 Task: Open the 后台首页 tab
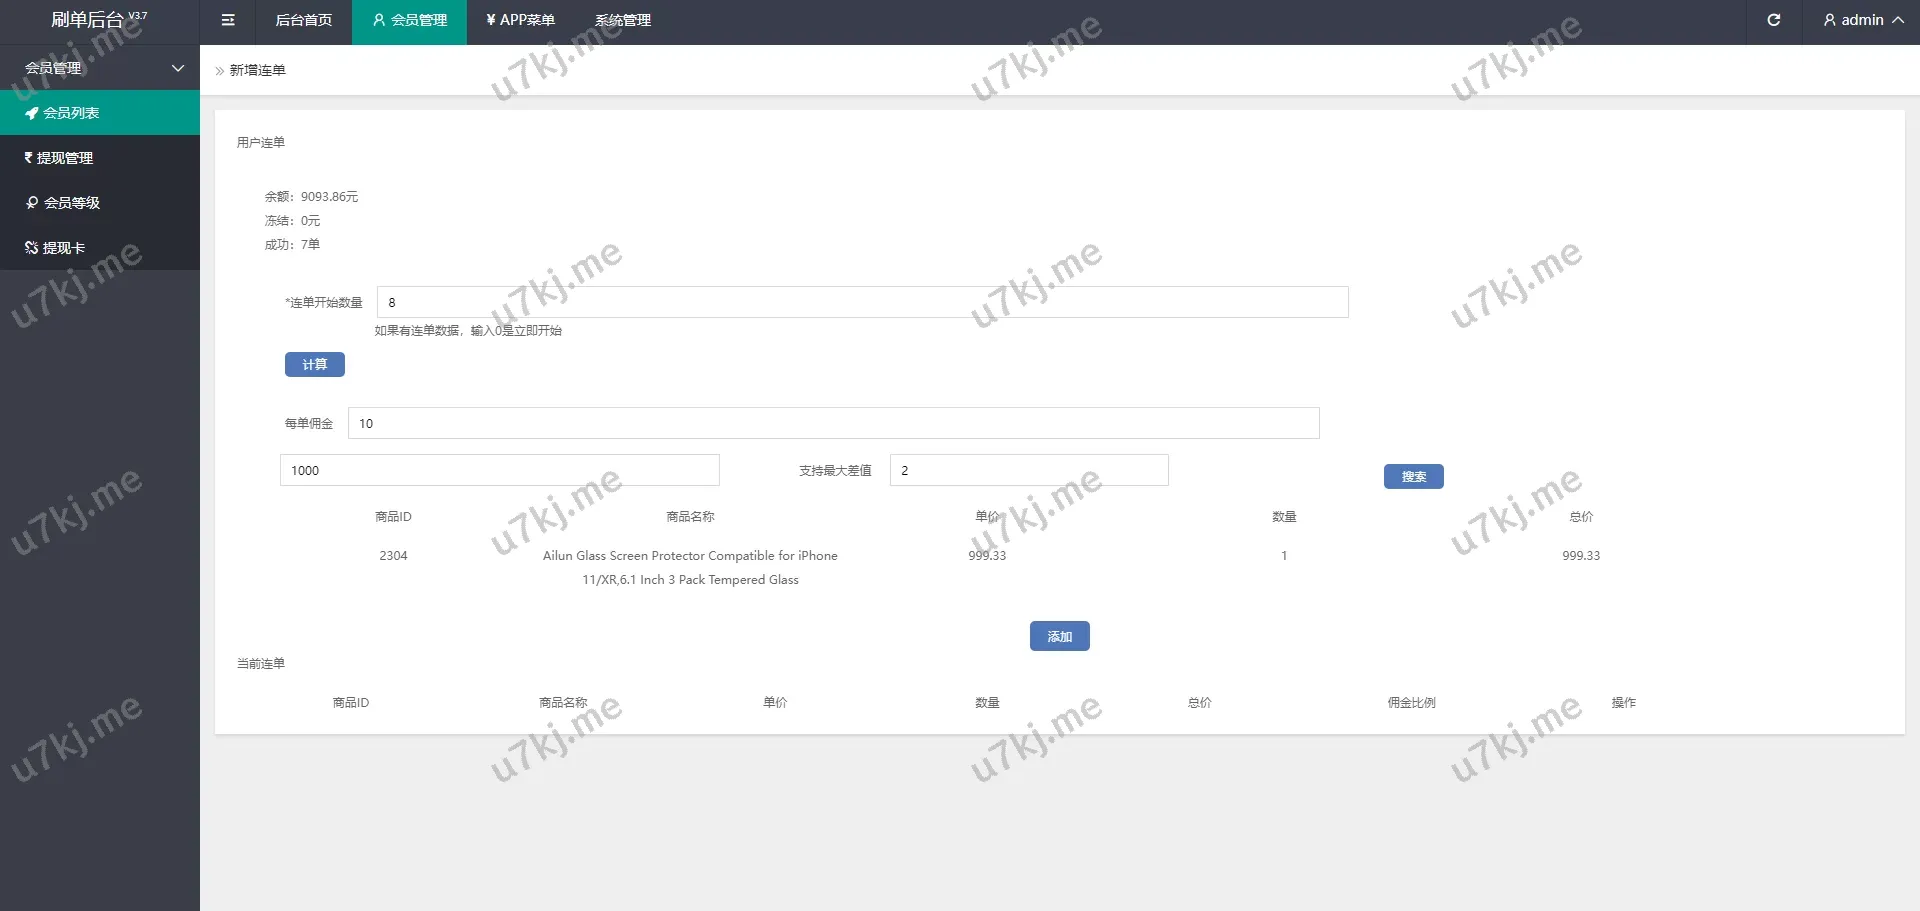pos(303,20)
